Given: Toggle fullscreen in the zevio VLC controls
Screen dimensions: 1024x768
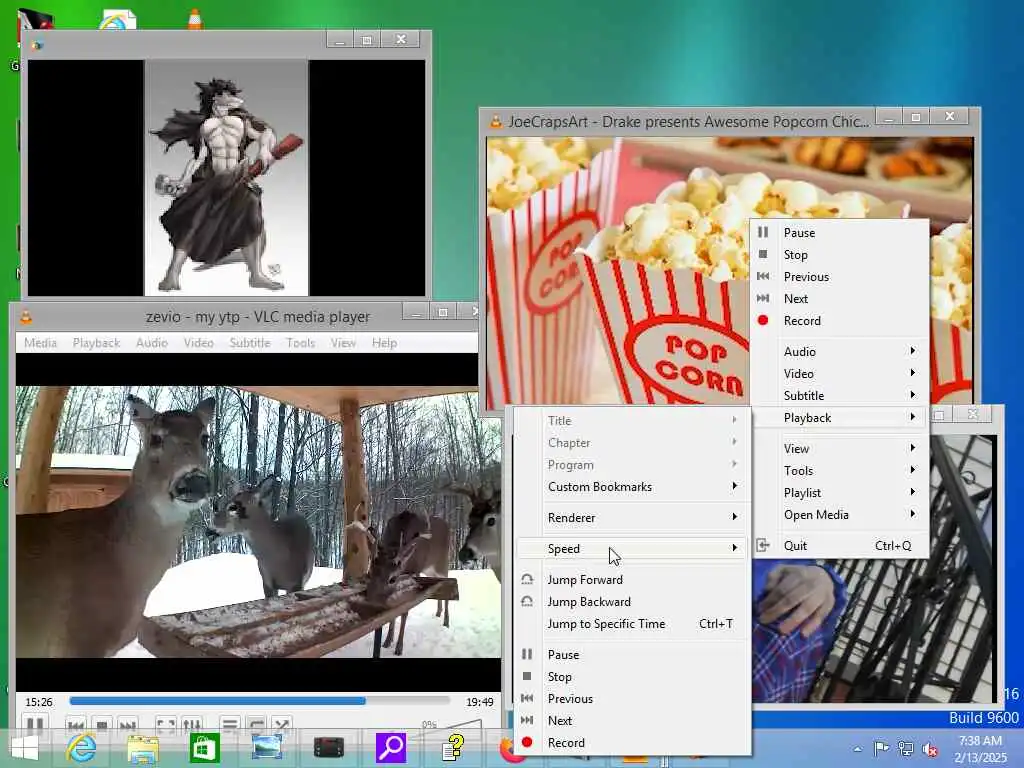Looking at the screenshot, I should (x=166, y=725).
